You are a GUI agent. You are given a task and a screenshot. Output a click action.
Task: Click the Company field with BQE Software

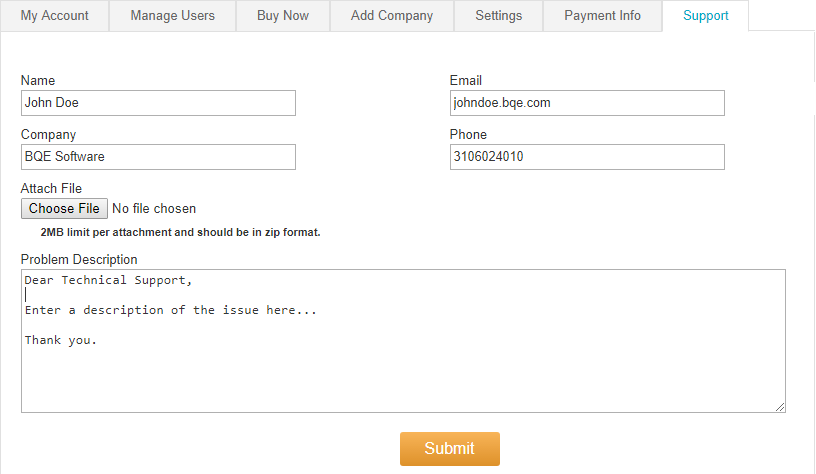tap(158, 157)
